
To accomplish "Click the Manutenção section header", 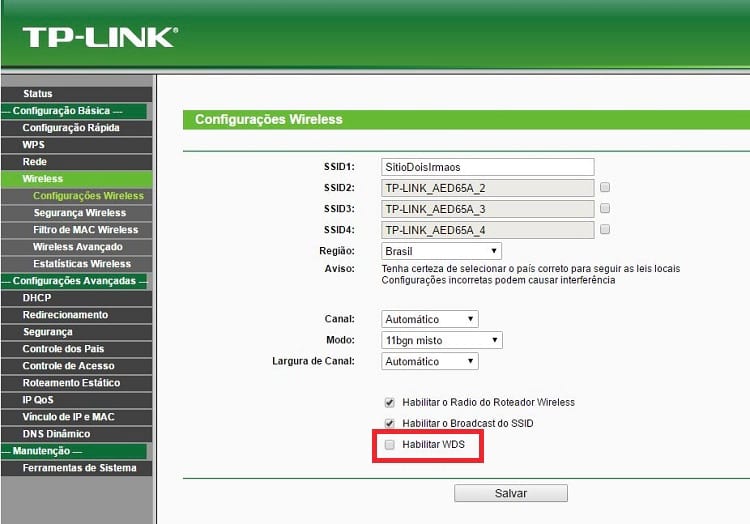I will [75, 451].
